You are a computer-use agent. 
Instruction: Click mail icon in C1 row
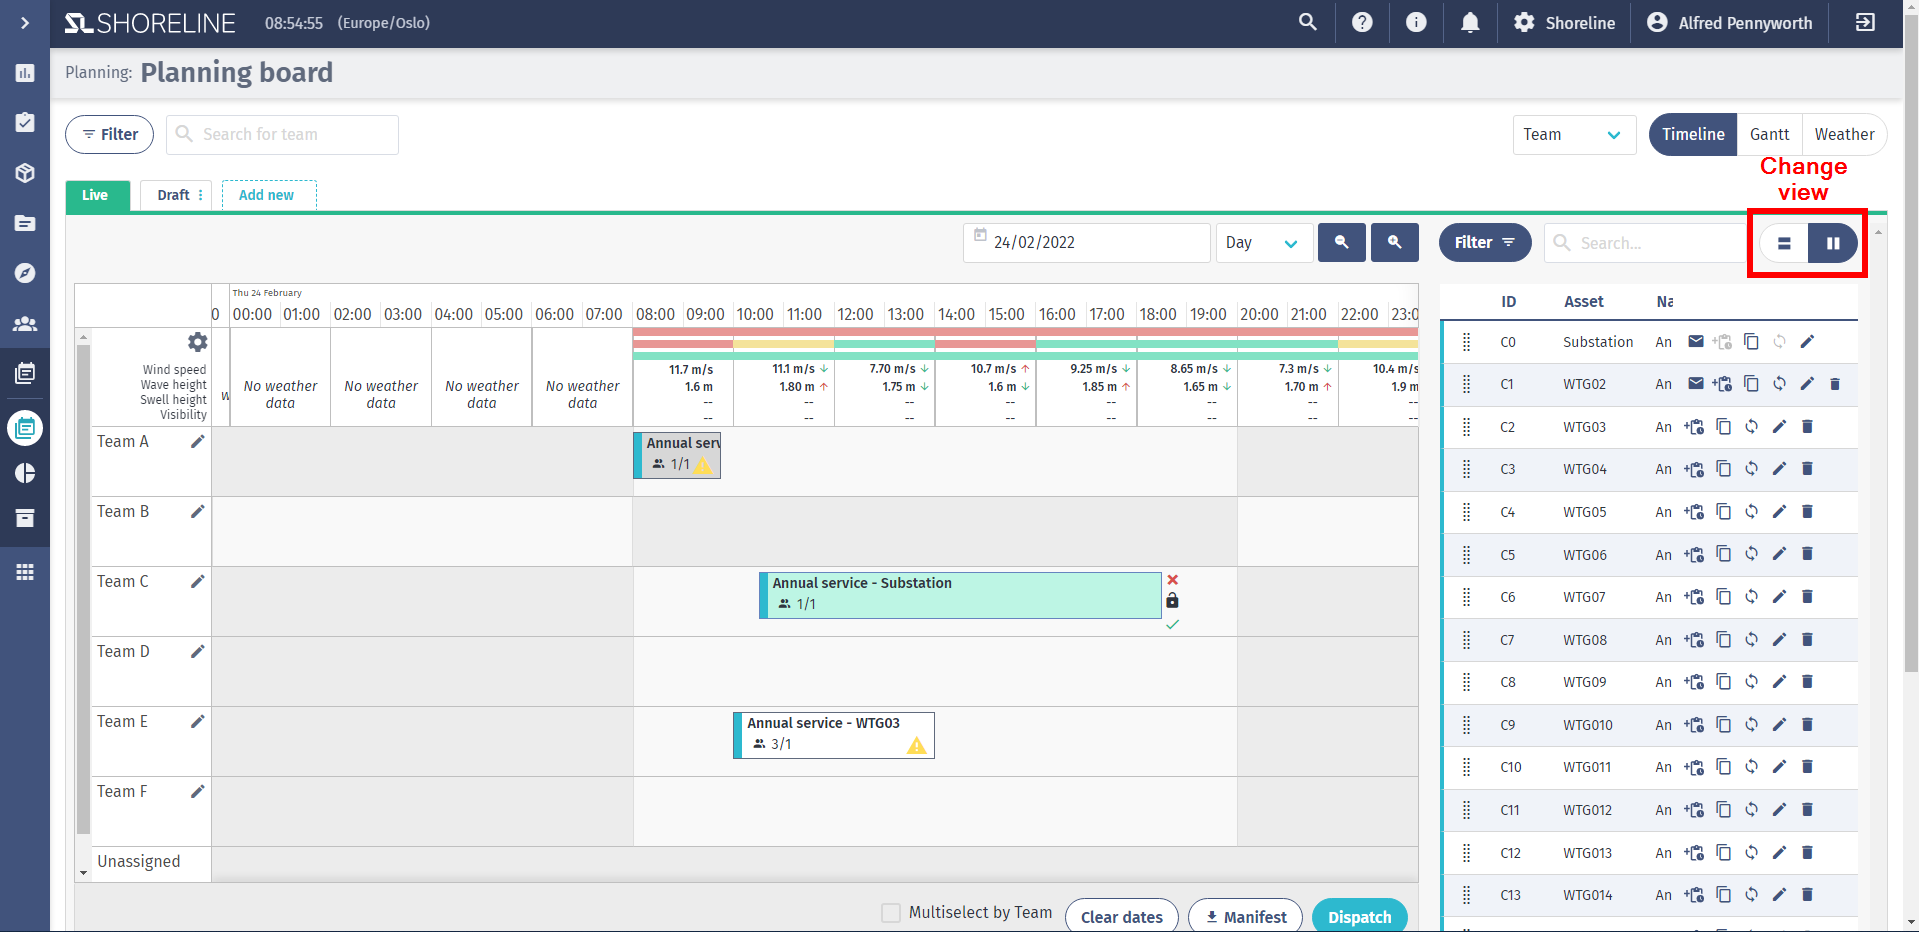click(1696, 384)
